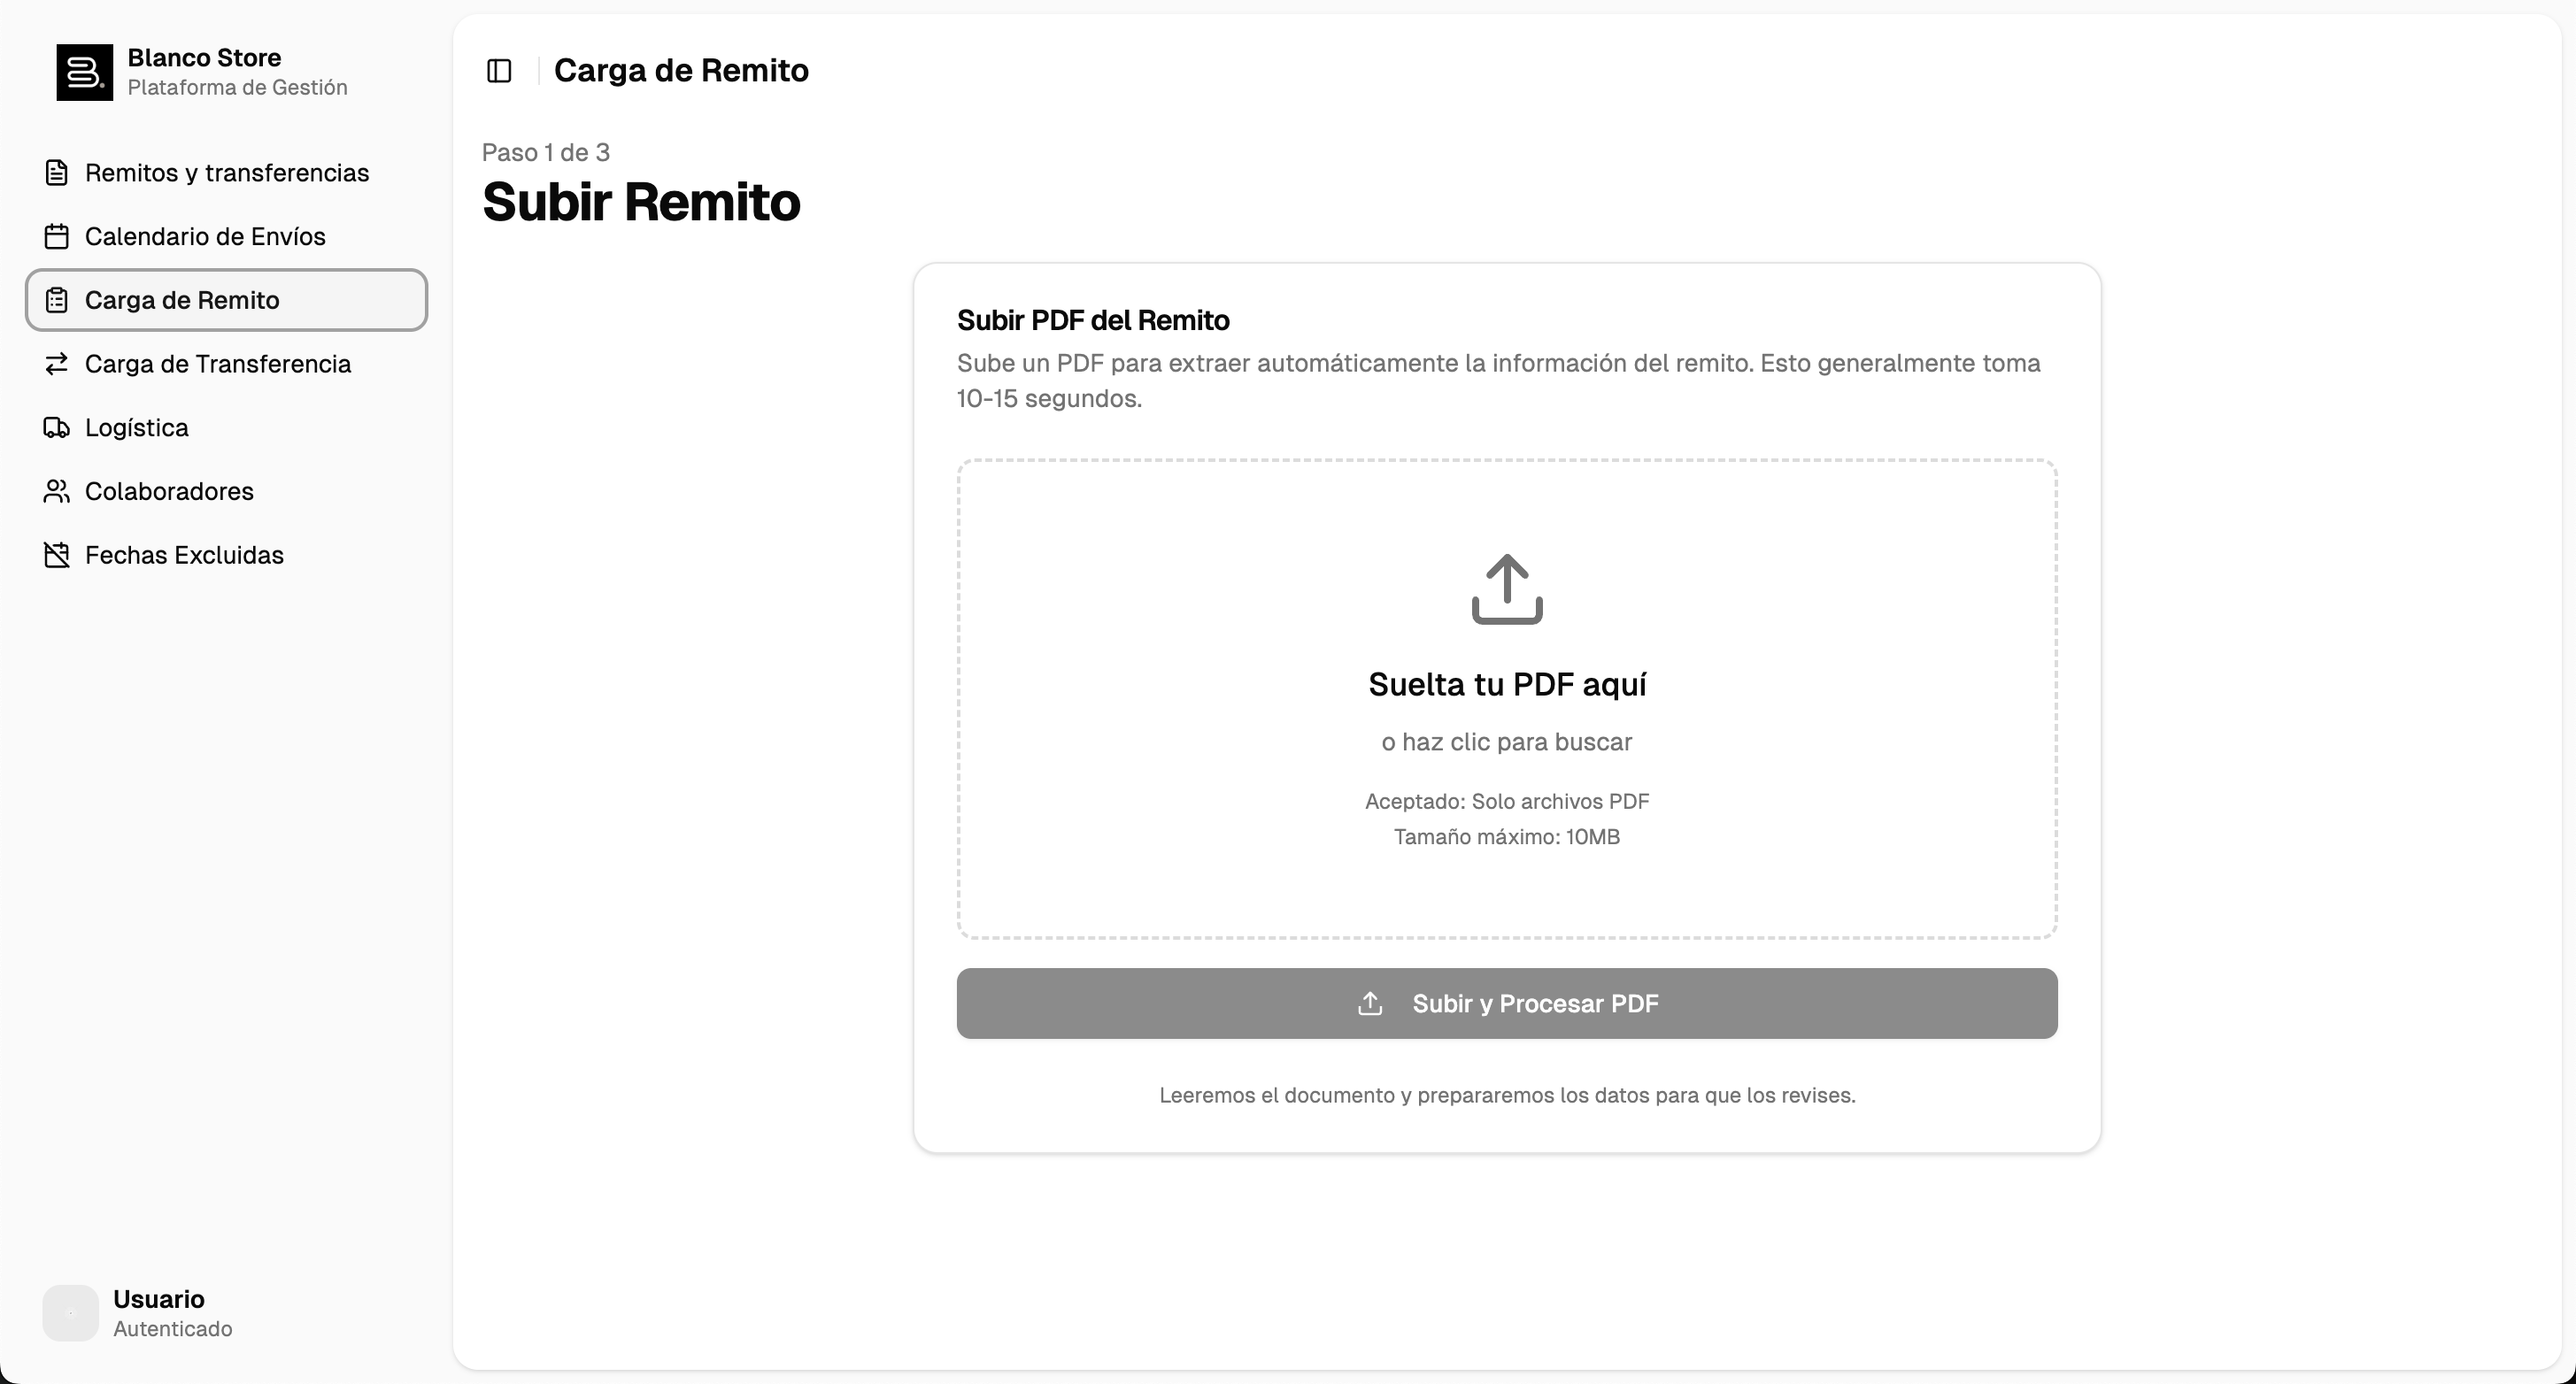The image size is (2576, 1384).
Task: Toggle the sidebar panel icon
Action: pos(499,71)
